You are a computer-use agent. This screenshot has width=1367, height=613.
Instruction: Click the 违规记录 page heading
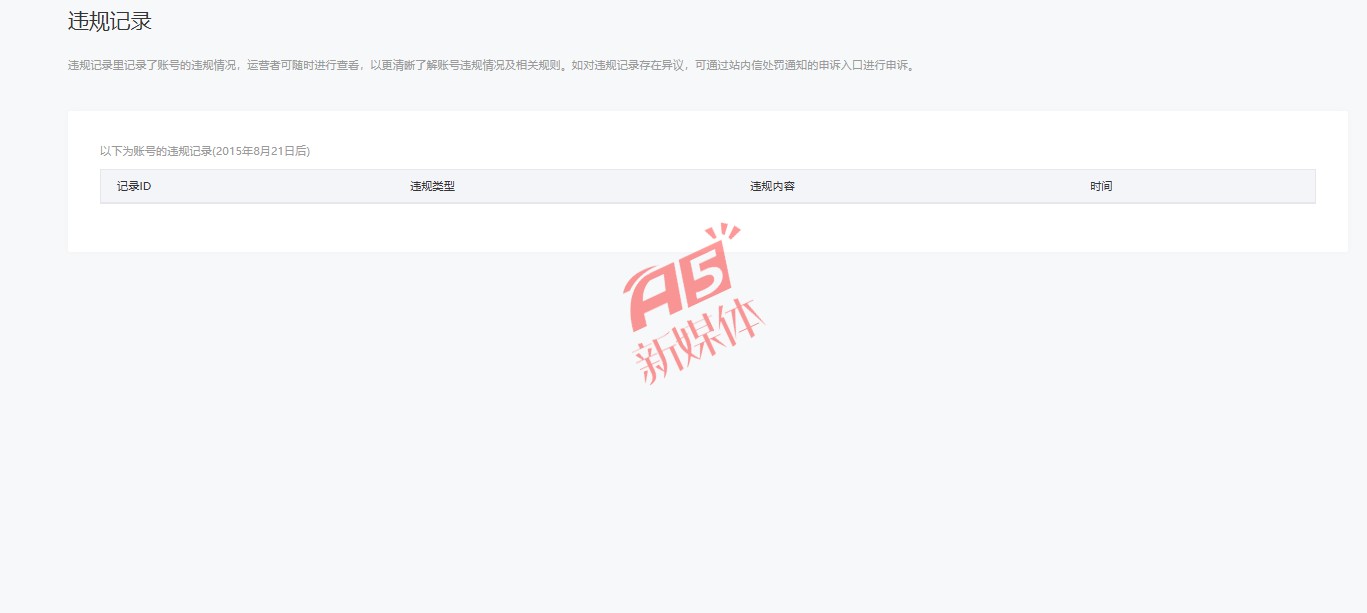[110, 21]
